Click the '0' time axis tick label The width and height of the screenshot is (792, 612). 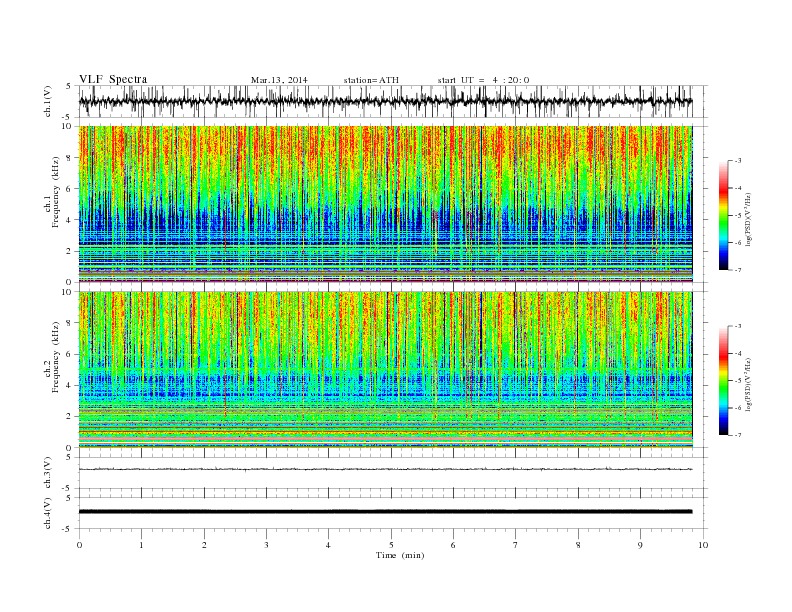(79, 545)
